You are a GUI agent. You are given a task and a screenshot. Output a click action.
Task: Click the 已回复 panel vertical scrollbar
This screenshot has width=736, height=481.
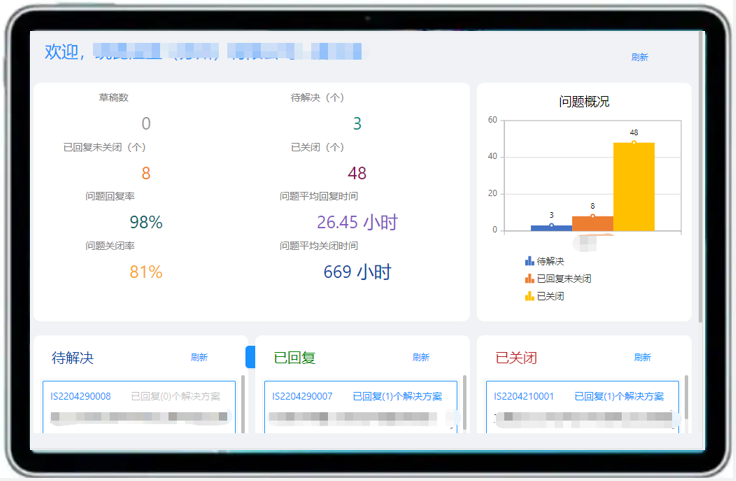pyautogui.click(x=464, y=400)
